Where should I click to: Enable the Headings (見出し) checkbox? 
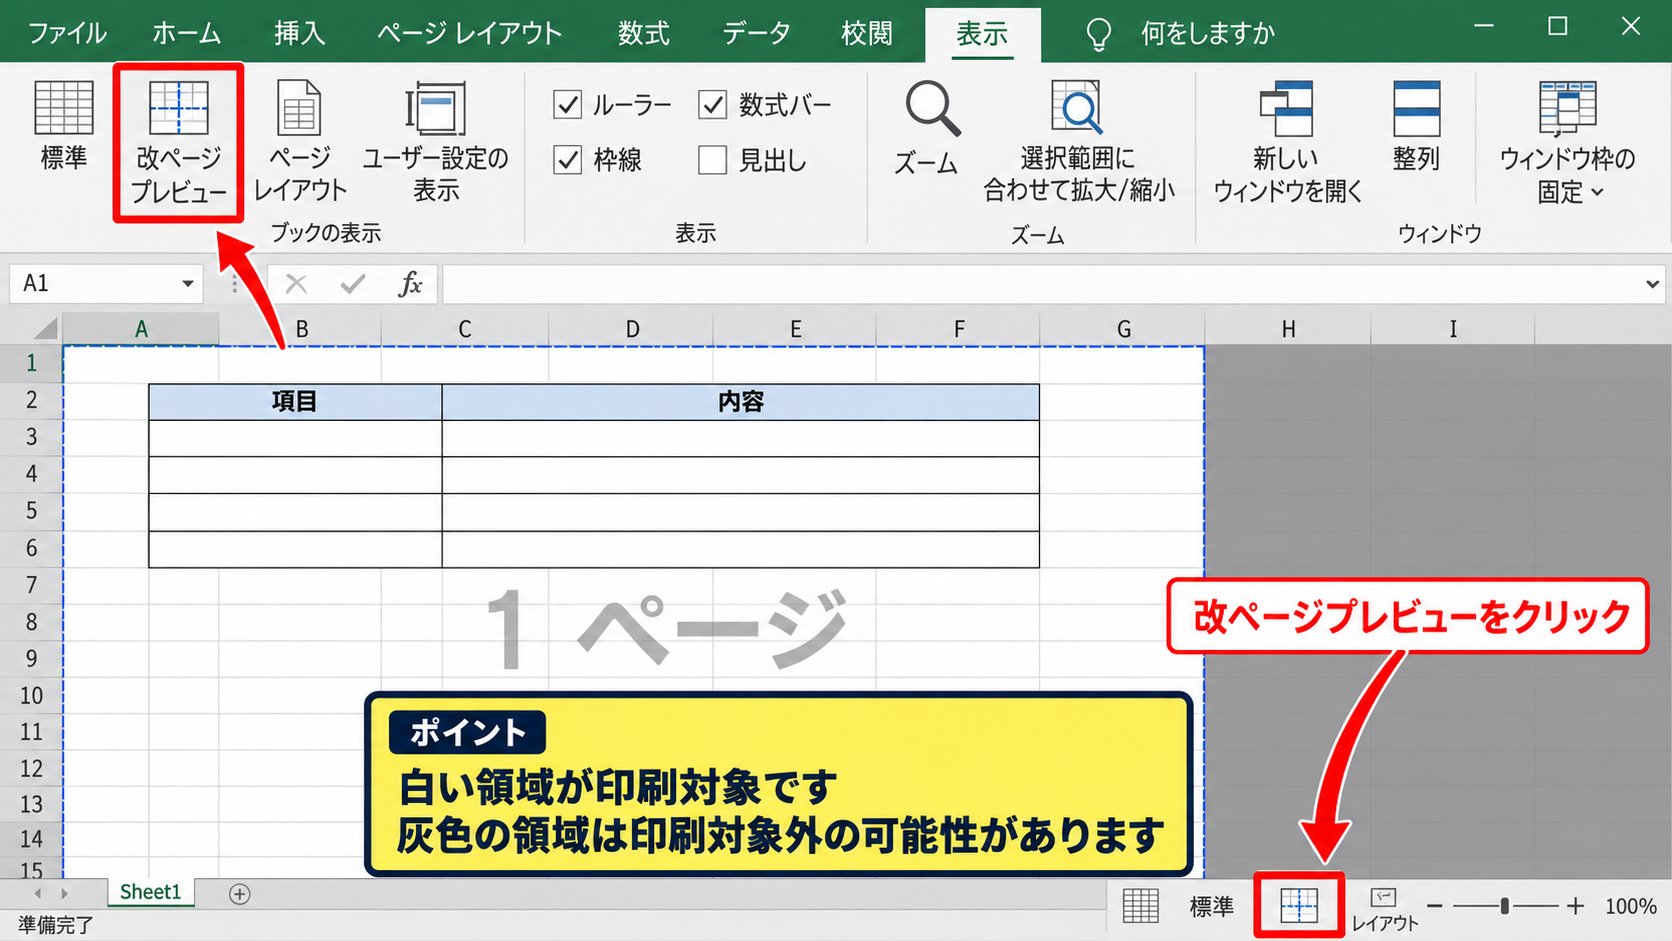click(x=712, y=160)
